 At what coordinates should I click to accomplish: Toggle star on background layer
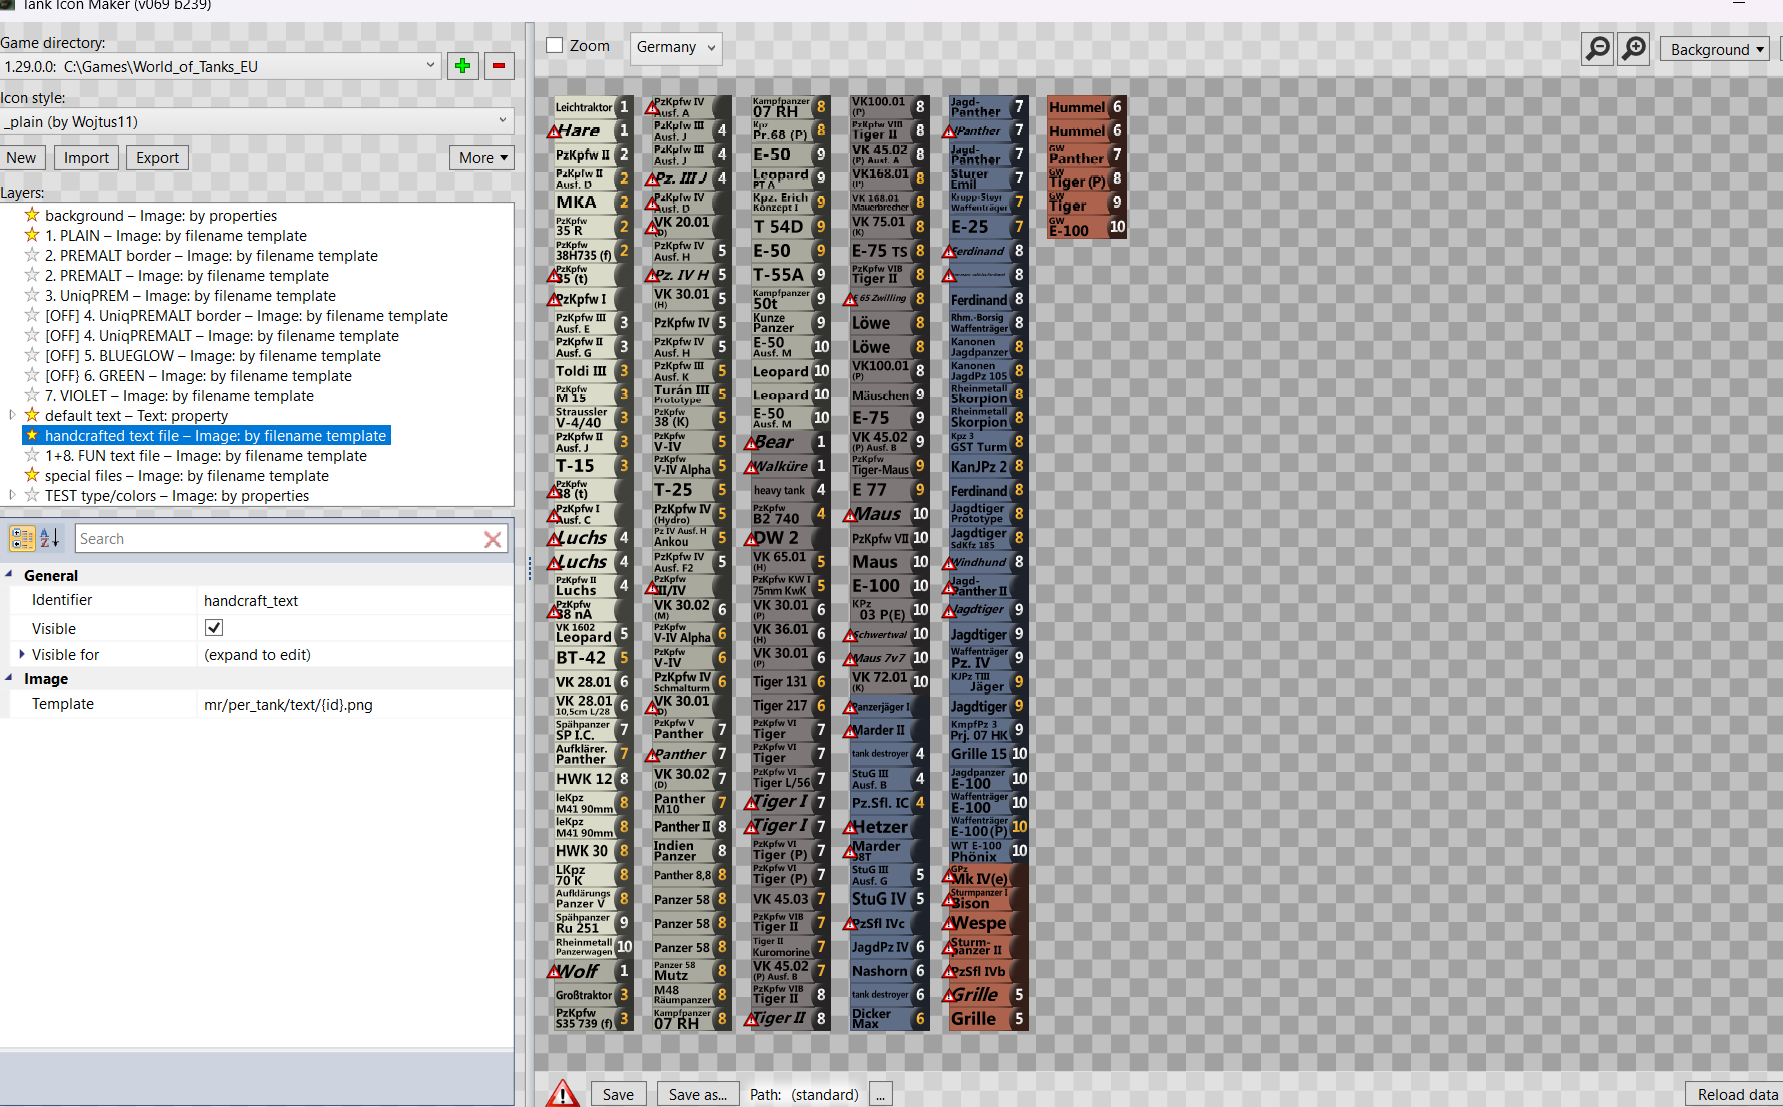point(32,215)
